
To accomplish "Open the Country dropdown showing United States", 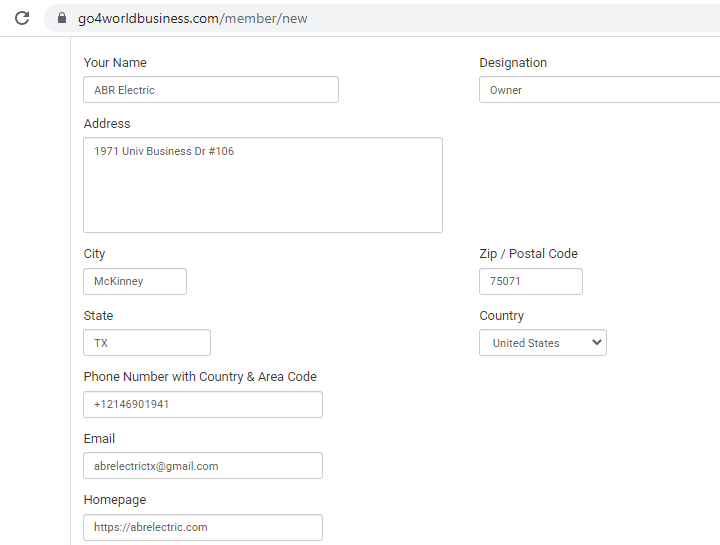I will tap(543, 343).
